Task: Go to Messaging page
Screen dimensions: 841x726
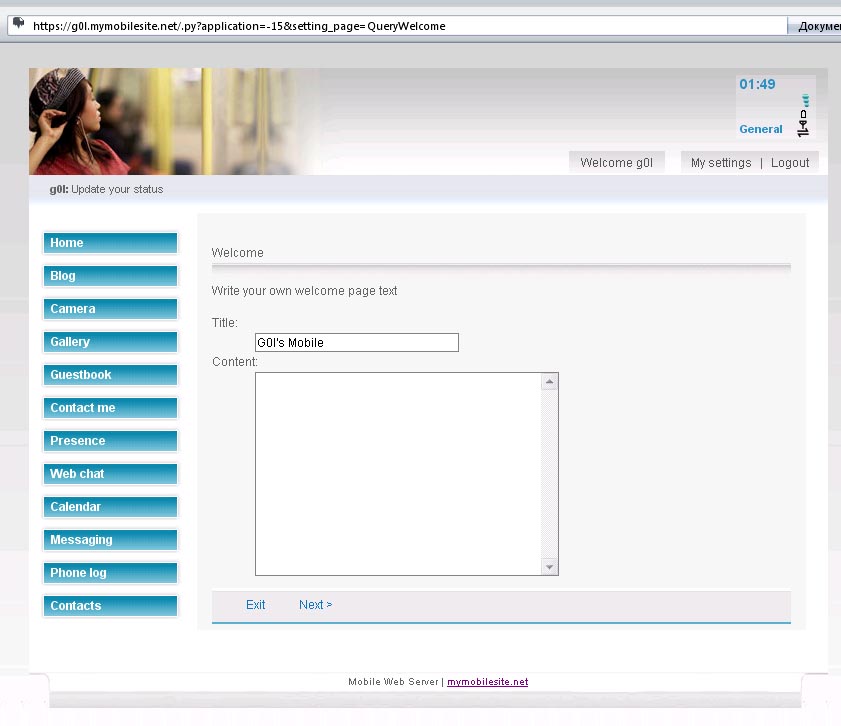Action: point(110,540)
